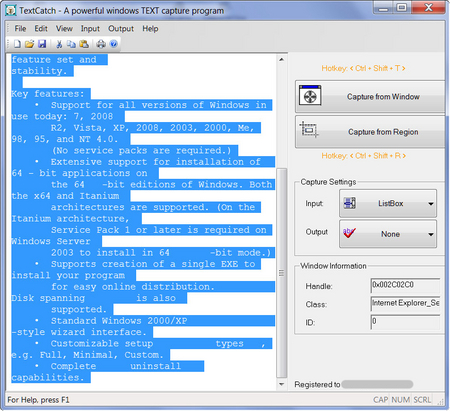Click the text pane scroll up arrow
The height and width of the screenshot is (411, 450).
pyautogui.click(x=282, y=60)
